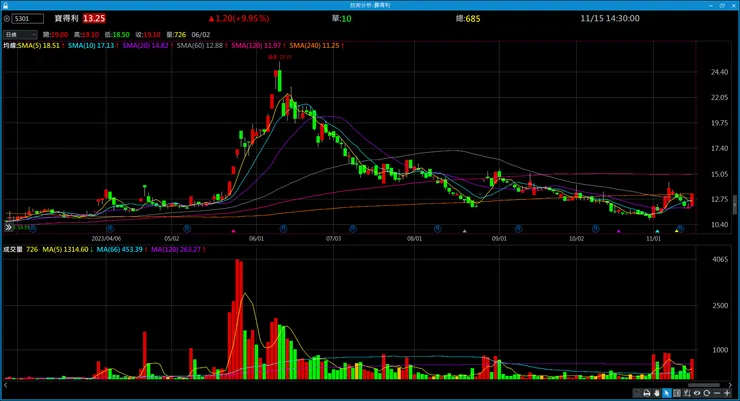Image resolution: width=740 pixels, height=401 pixels.
Task: Click the peak price label above the top candle
Action: (280, 57)
